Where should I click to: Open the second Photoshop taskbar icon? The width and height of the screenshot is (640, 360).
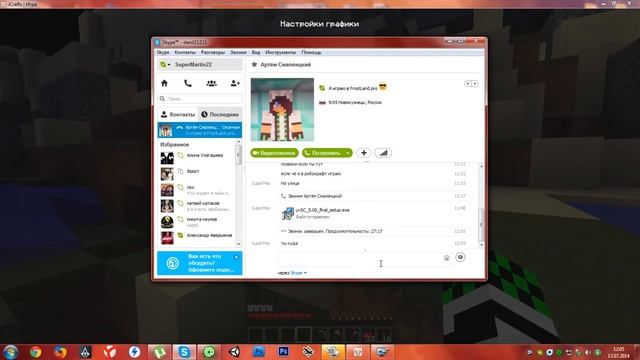pyautogui.click(x=284, y=352)
